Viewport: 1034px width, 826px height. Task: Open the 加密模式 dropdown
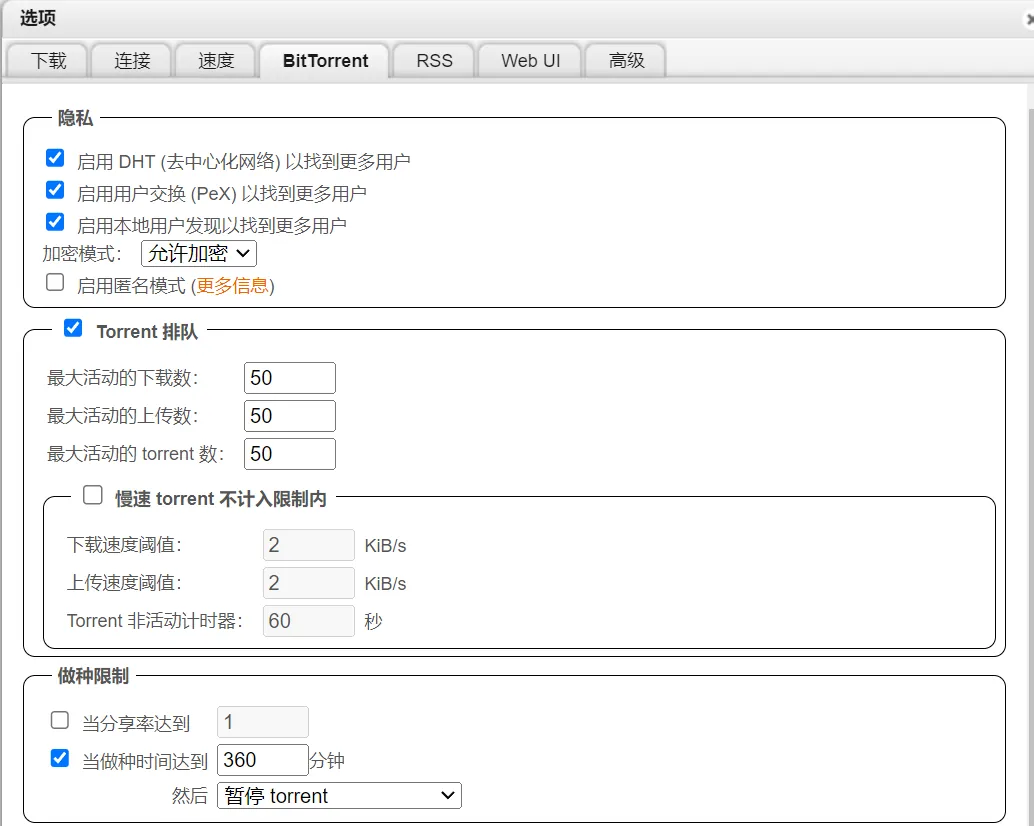coord(198,253)
